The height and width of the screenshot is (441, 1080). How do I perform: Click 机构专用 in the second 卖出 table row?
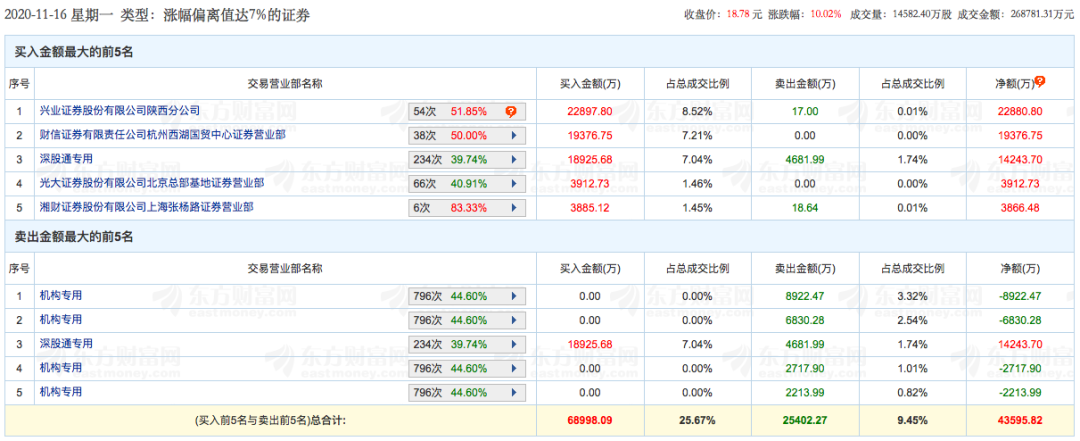click(60, 320)
